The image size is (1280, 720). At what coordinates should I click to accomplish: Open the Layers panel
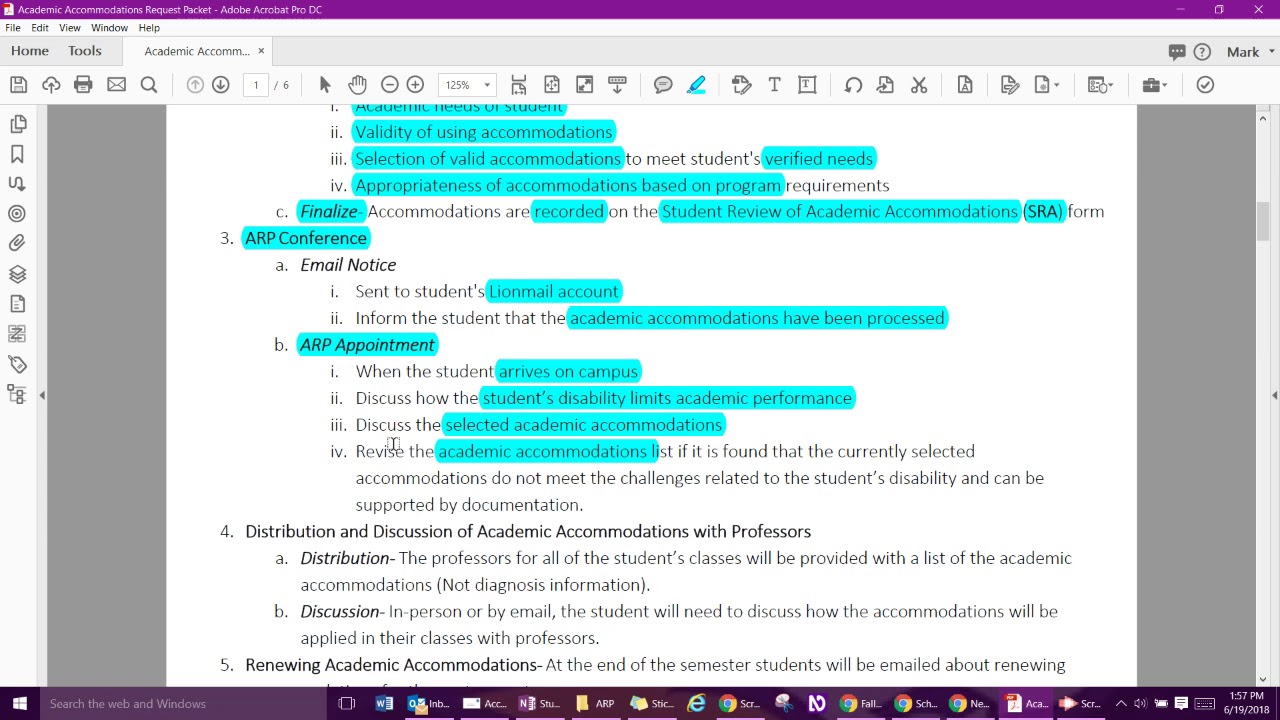click(x=17, y=274)
